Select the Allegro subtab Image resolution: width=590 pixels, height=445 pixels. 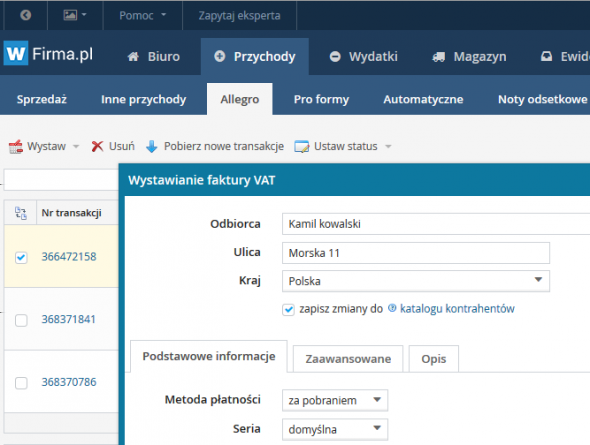[240, 99]
